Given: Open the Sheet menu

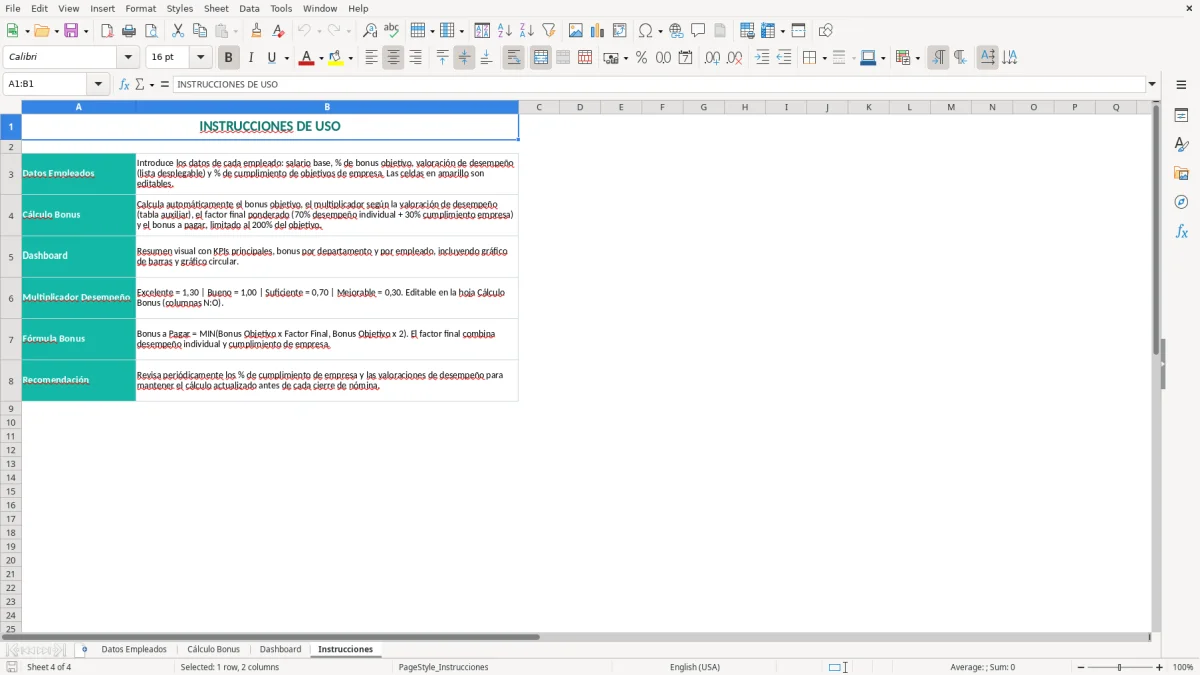Looking at the screenshot, I should point(216,8).
